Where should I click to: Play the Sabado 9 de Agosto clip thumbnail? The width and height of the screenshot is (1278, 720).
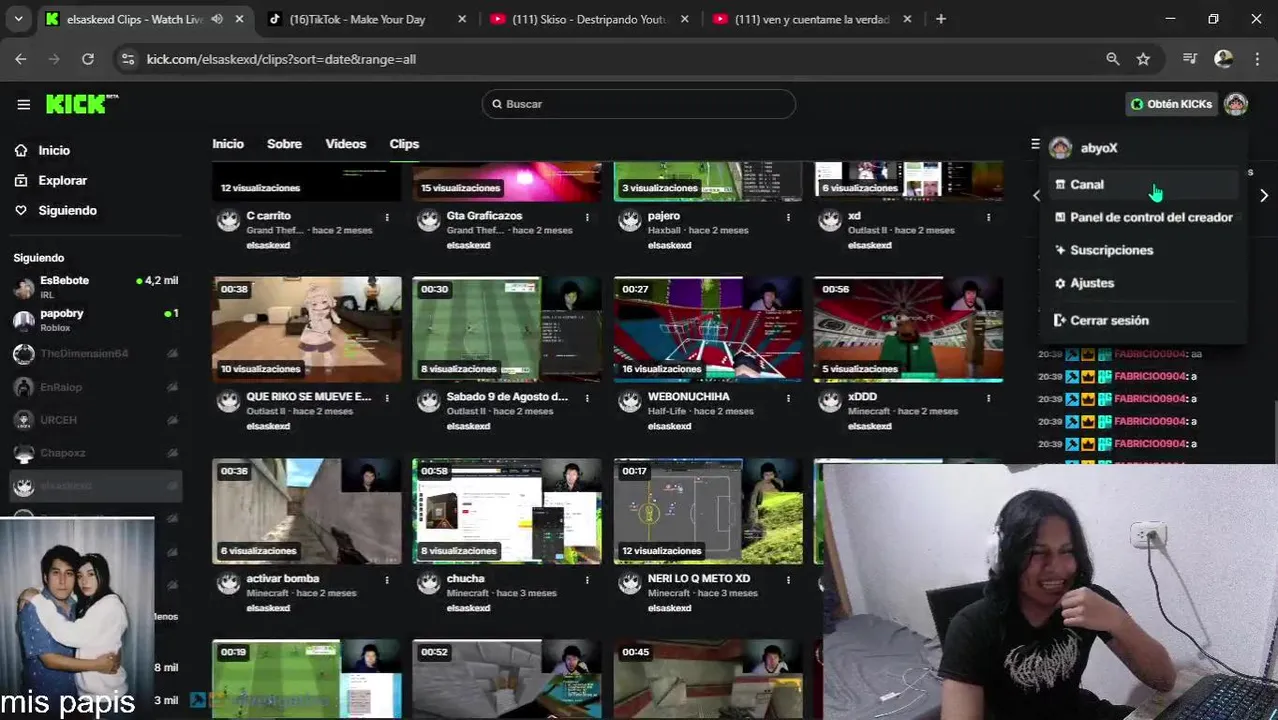(507, 329)
